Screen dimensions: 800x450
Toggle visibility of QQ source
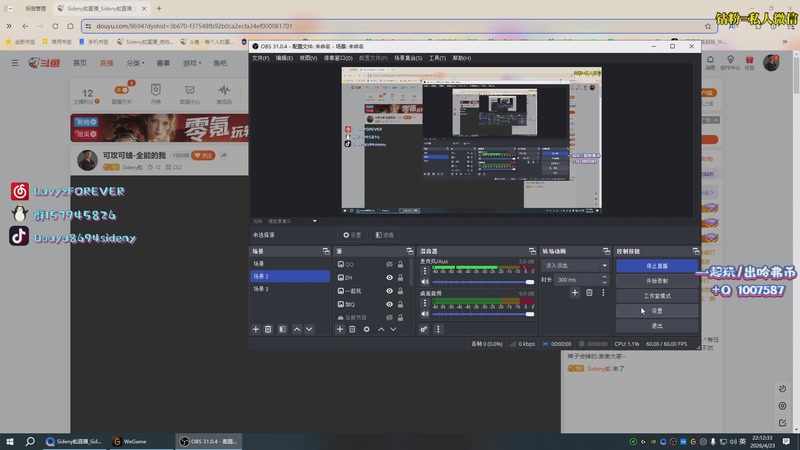tap(389, 264)
